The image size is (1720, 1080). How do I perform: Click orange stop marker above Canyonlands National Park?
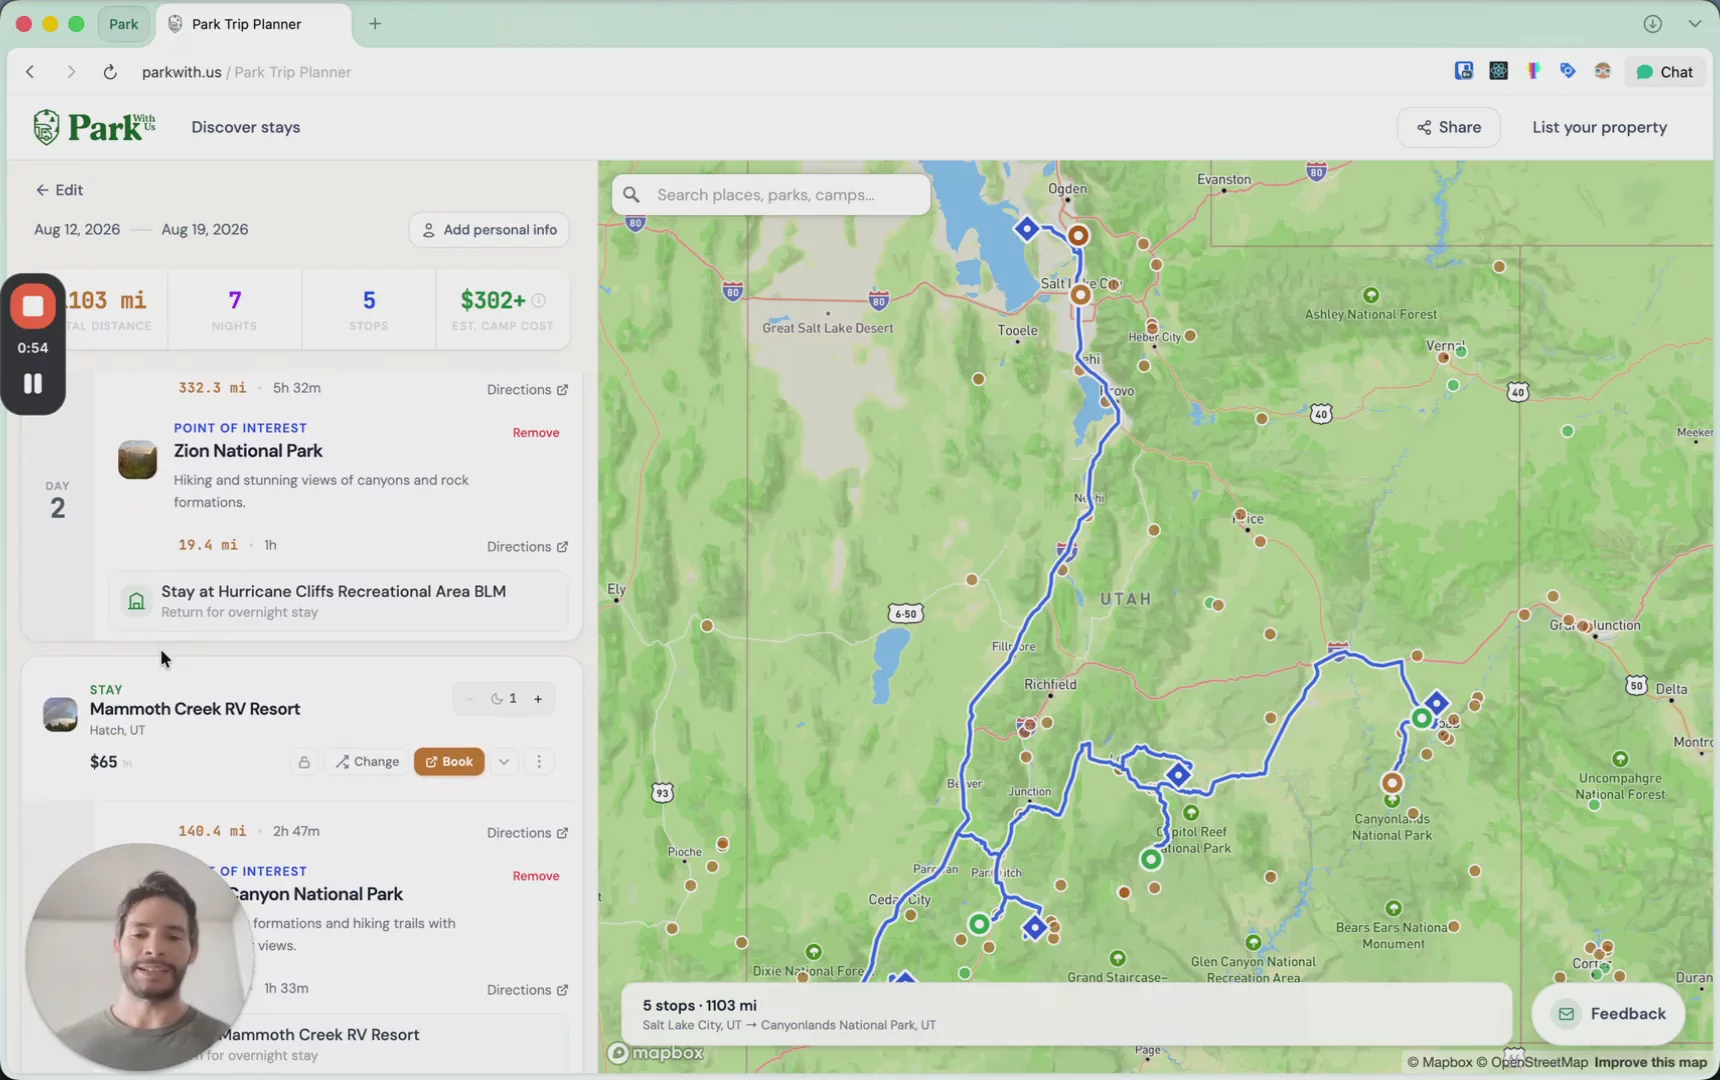1392,783
